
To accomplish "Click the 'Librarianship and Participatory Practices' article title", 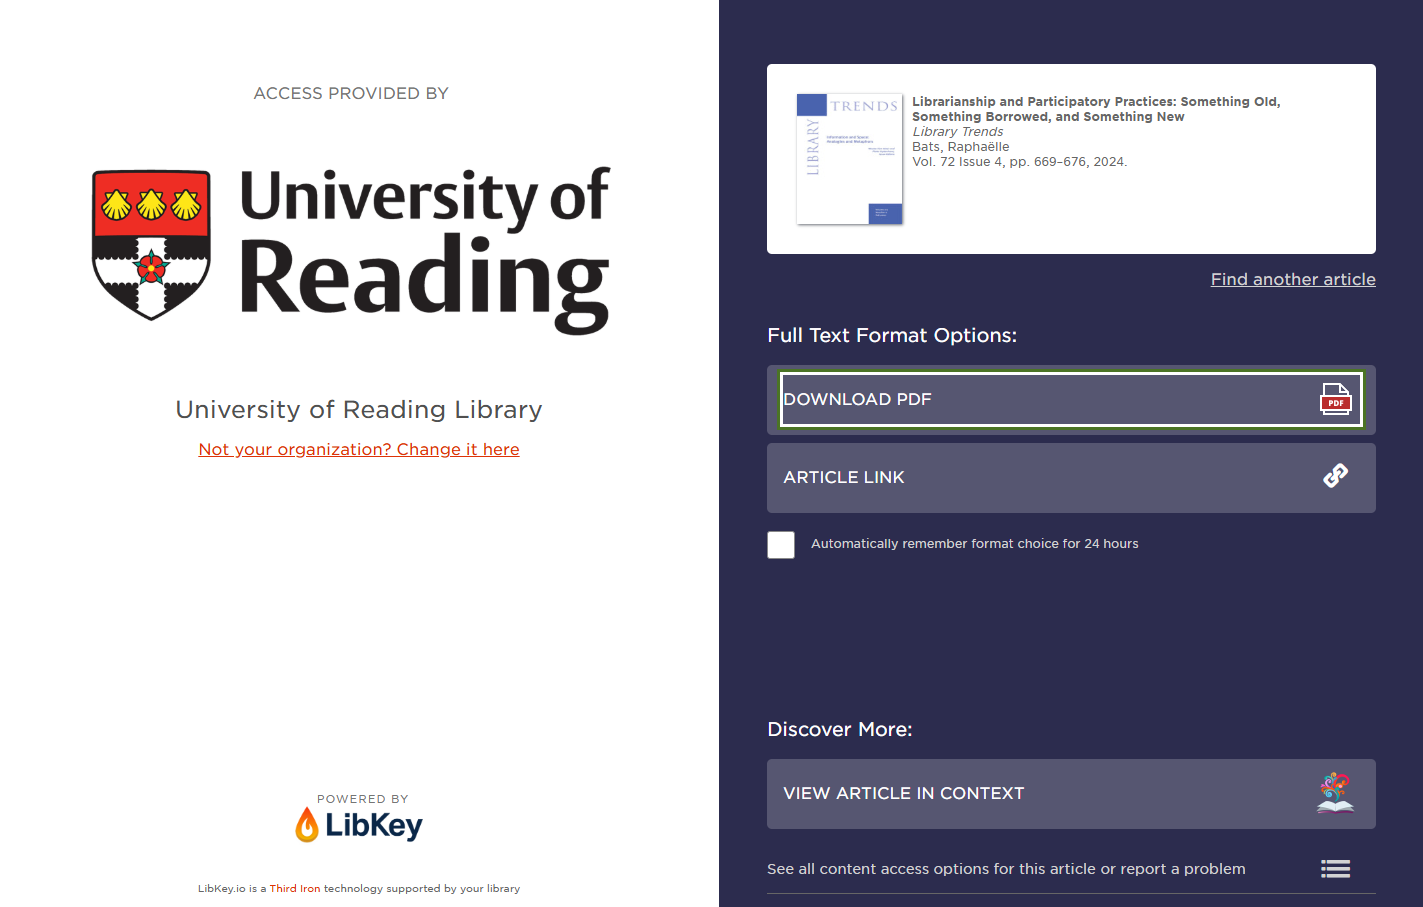I will click(x=1095, y=109).
